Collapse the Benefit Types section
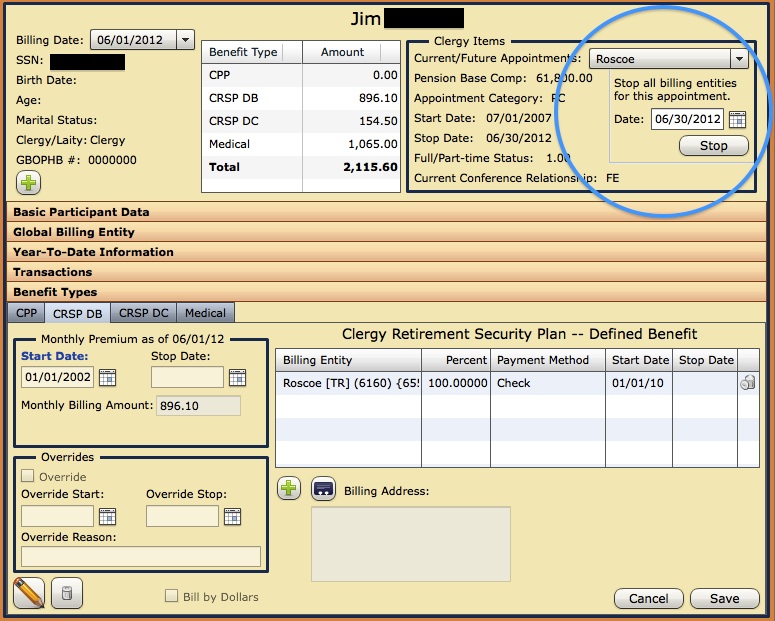This screenshot has height=621, width=775. click(386, 292)
